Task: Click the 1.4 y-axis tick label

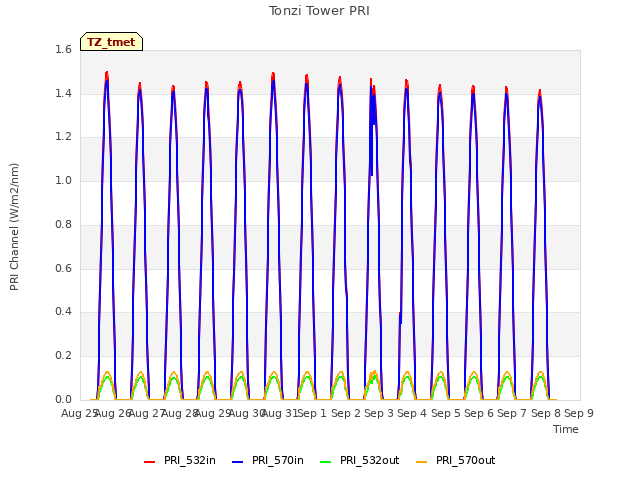Action: point(63,93)
